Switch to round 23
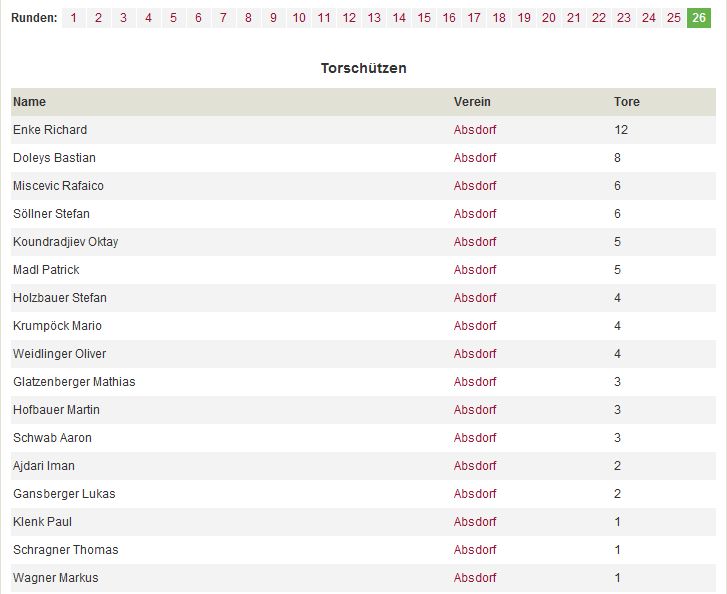 tap(624, 18)
